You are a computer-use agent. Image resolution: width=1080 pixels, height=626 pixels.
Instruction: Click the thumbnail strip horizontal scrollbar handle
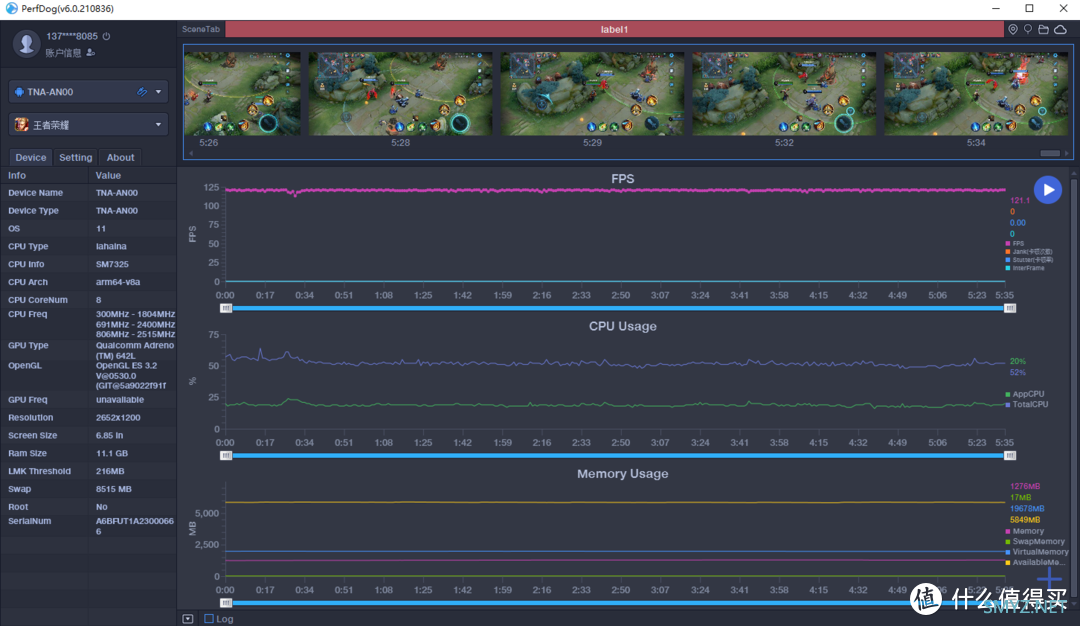pos(1050,154)
